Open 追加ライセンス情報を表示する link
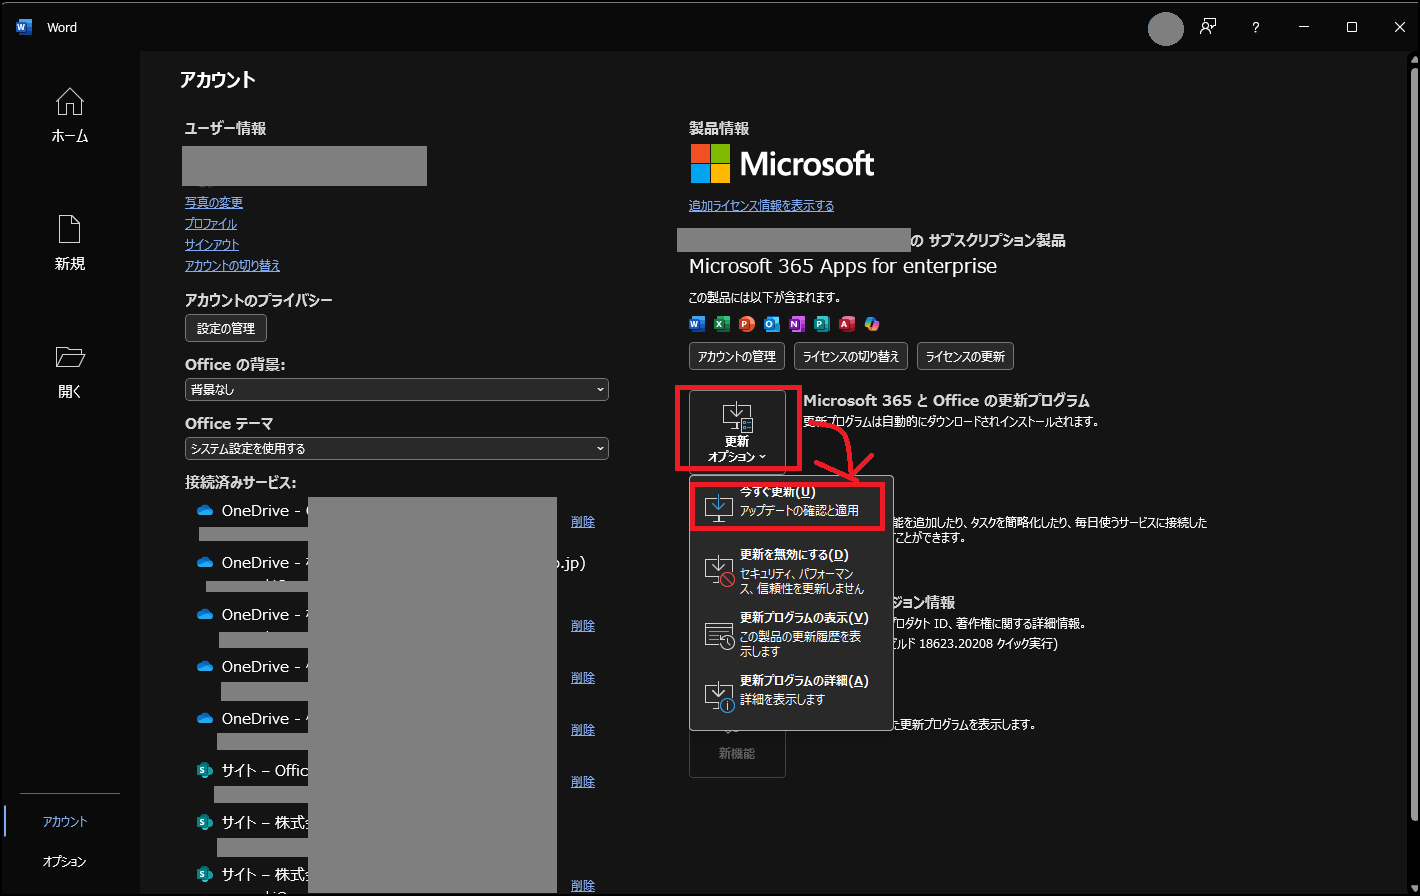The height and width of the screenshot is (896, 1420). pyautogui.click(x=761, y=206)
